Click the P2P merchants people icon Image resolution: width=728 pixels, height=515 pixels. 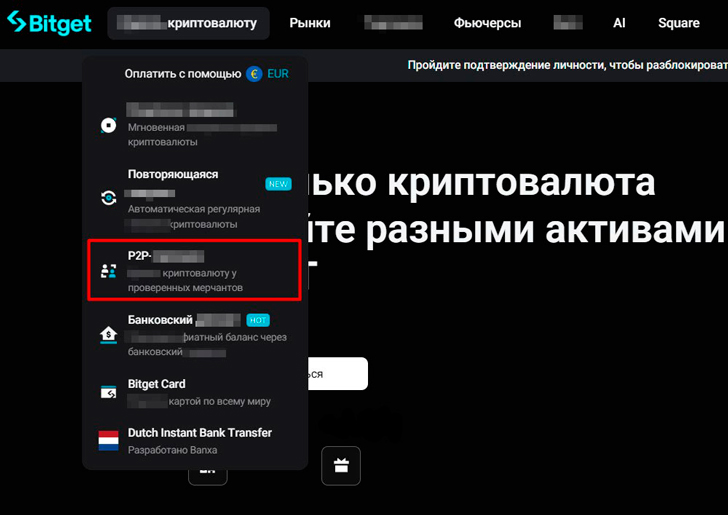(x=109, y=271)
